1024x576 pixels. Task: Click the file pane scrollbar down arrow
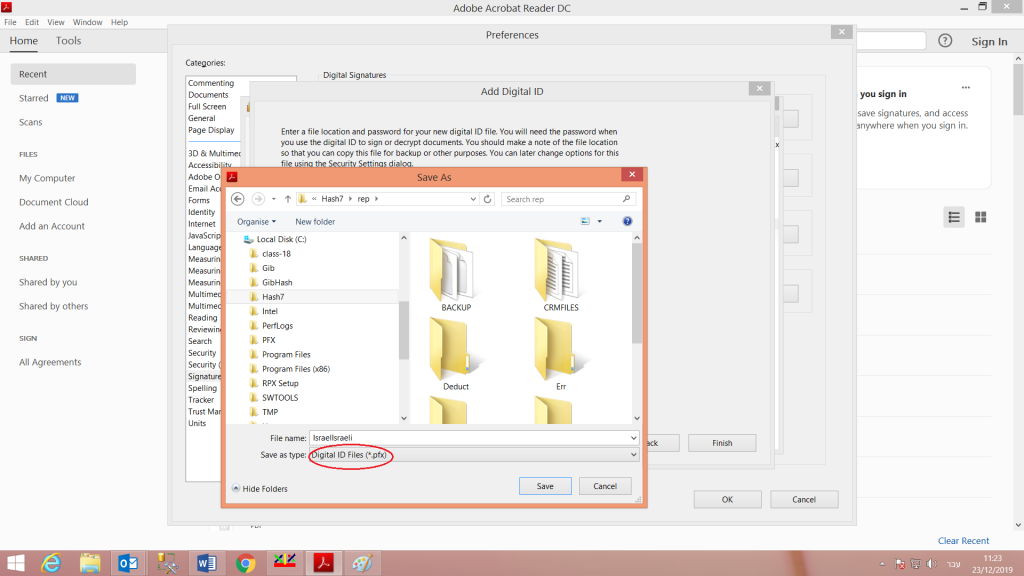coord(637,419)
